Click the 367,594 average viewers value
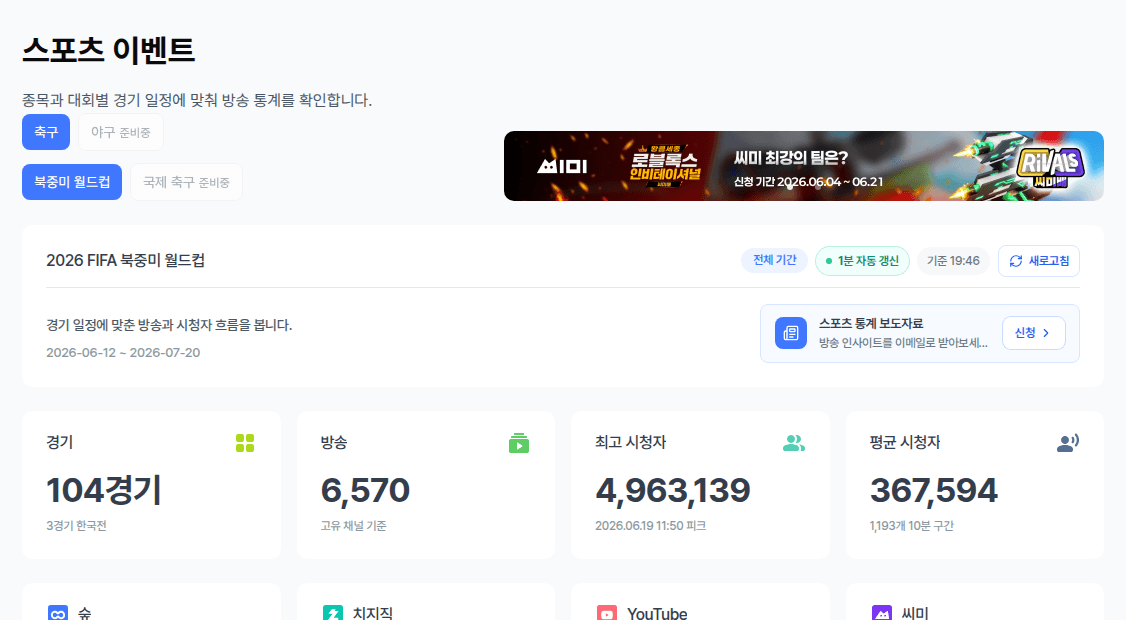 click(x=934, y=491)
